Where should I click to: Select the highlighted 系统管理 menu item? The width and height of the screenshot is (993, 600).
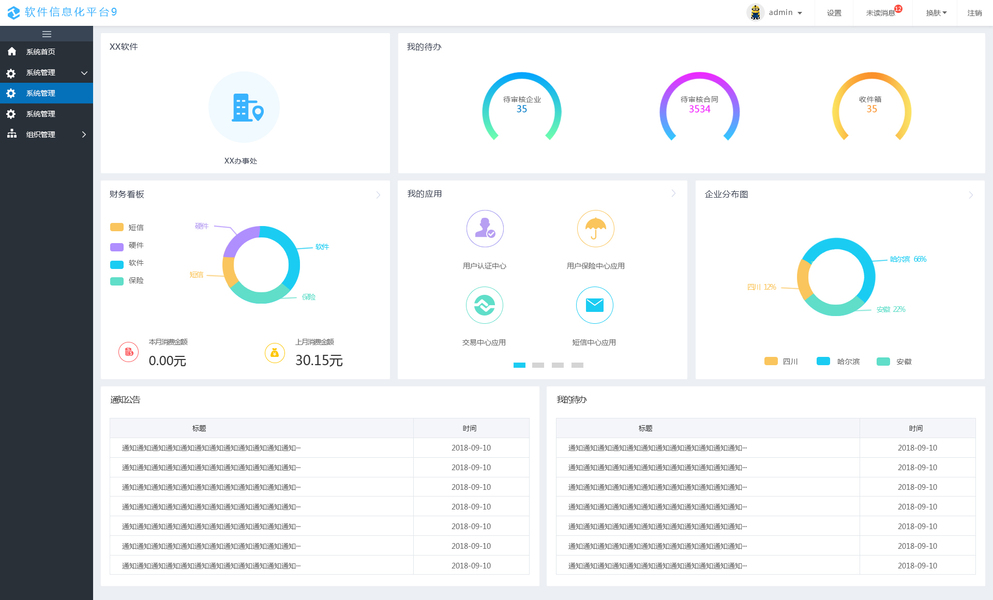coord(46,93)
